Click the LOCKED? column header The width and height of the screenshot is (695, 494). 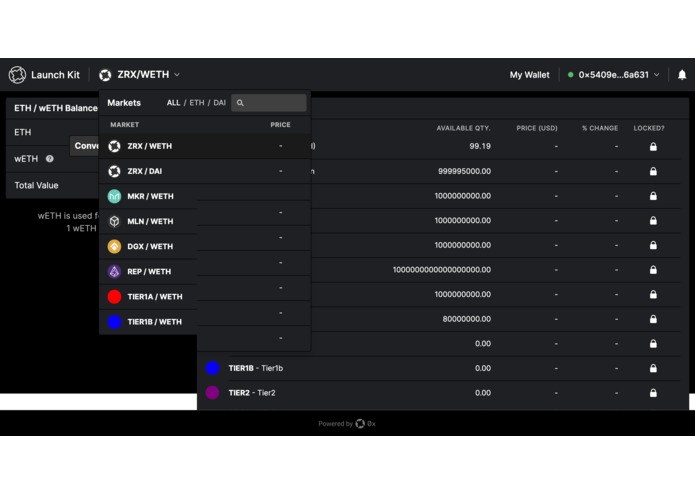tap(649, 128)
